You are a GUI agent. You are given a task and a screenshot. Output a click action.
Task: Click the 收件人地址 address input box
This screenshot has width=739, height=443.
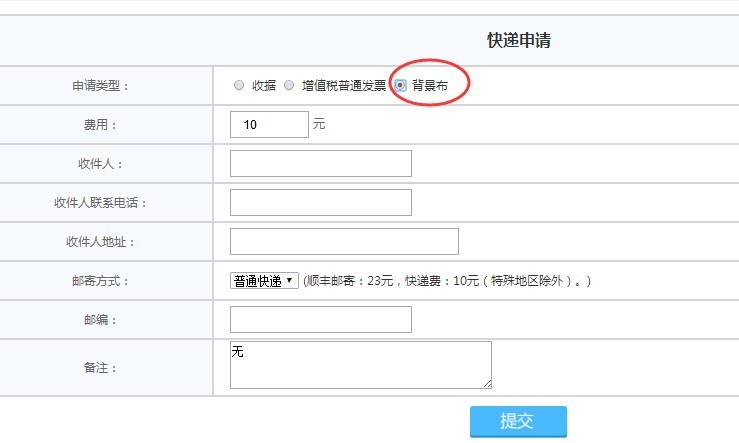(344, 241)
